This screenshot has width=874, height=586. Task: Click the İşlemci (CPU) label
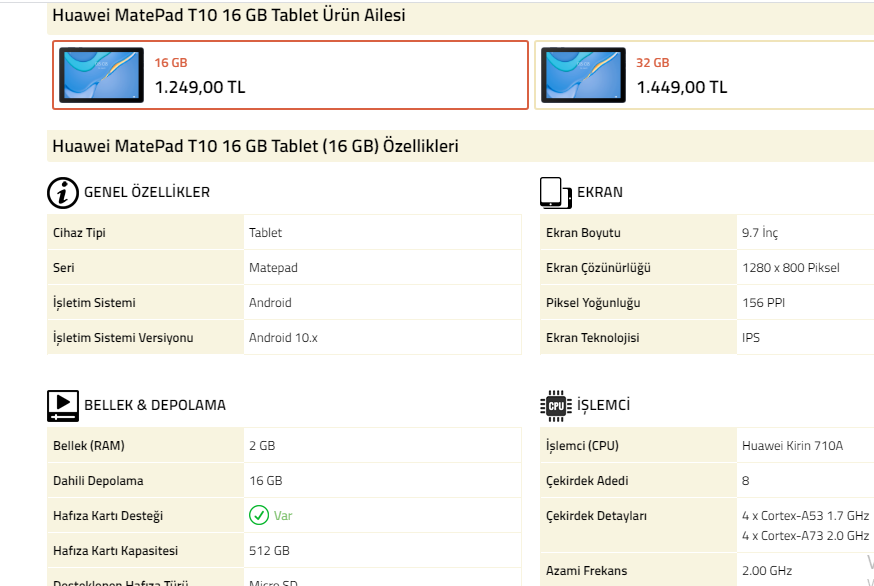pos(582,445)
